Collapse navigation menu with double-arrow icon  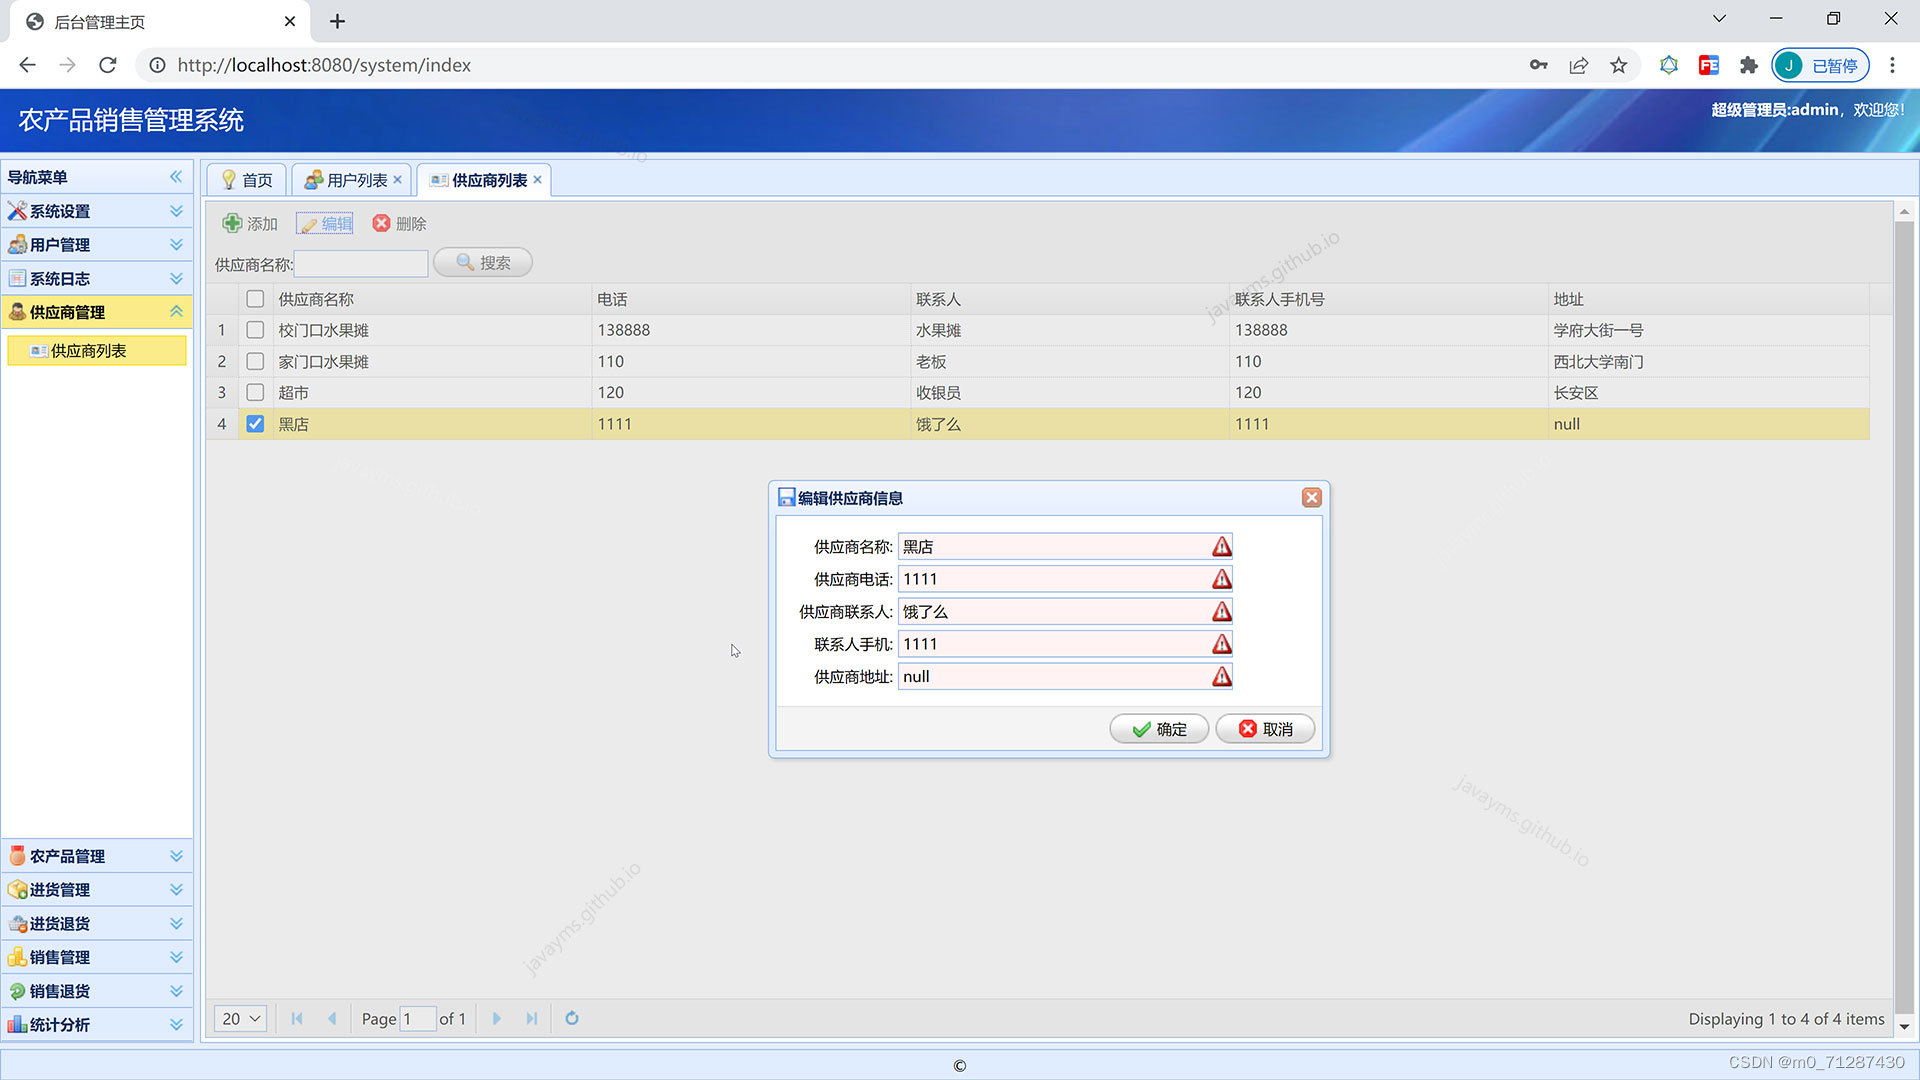click(x=176, y=177)
